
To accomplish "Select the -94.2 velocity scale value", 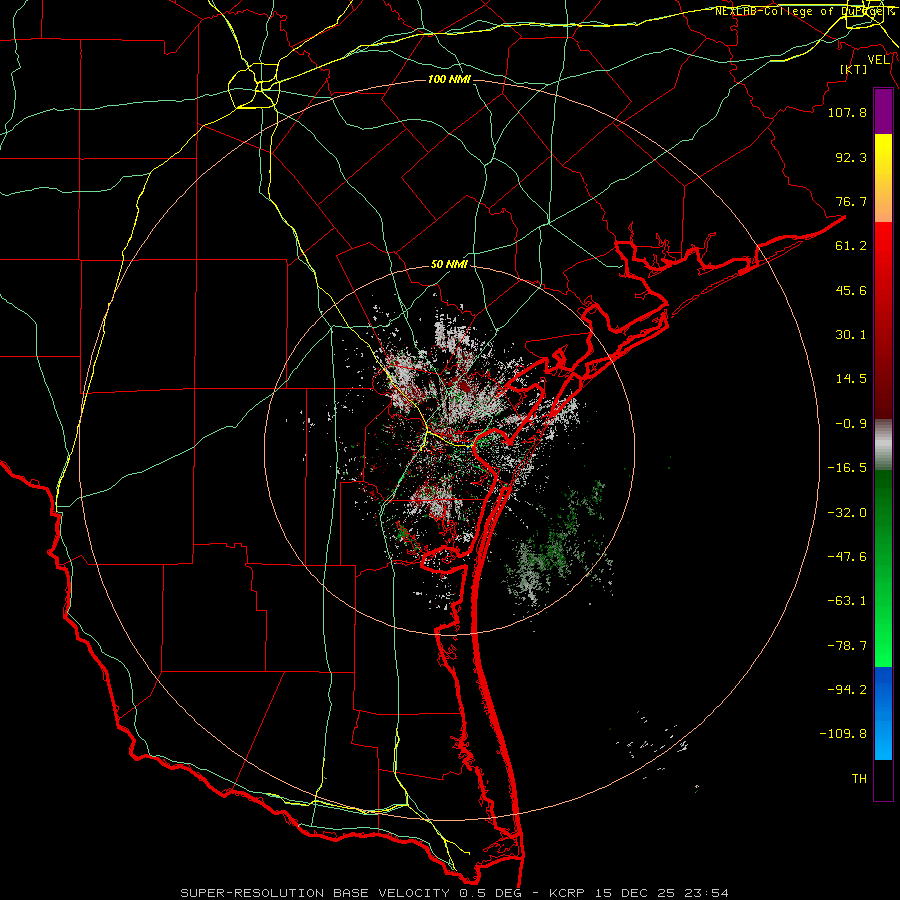I will tap(847, 690).
